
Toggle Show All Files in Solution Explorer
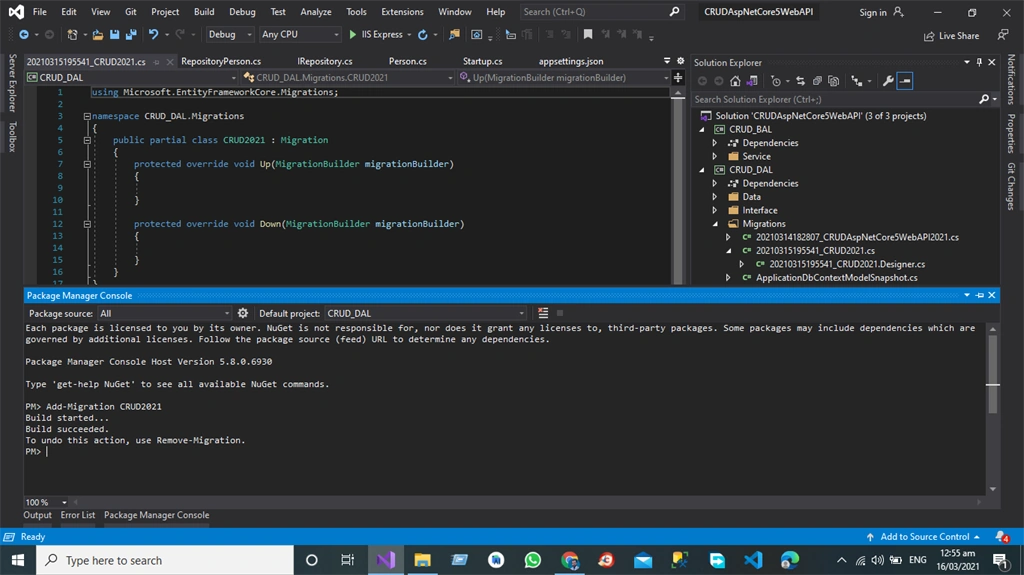pos(833,81)
